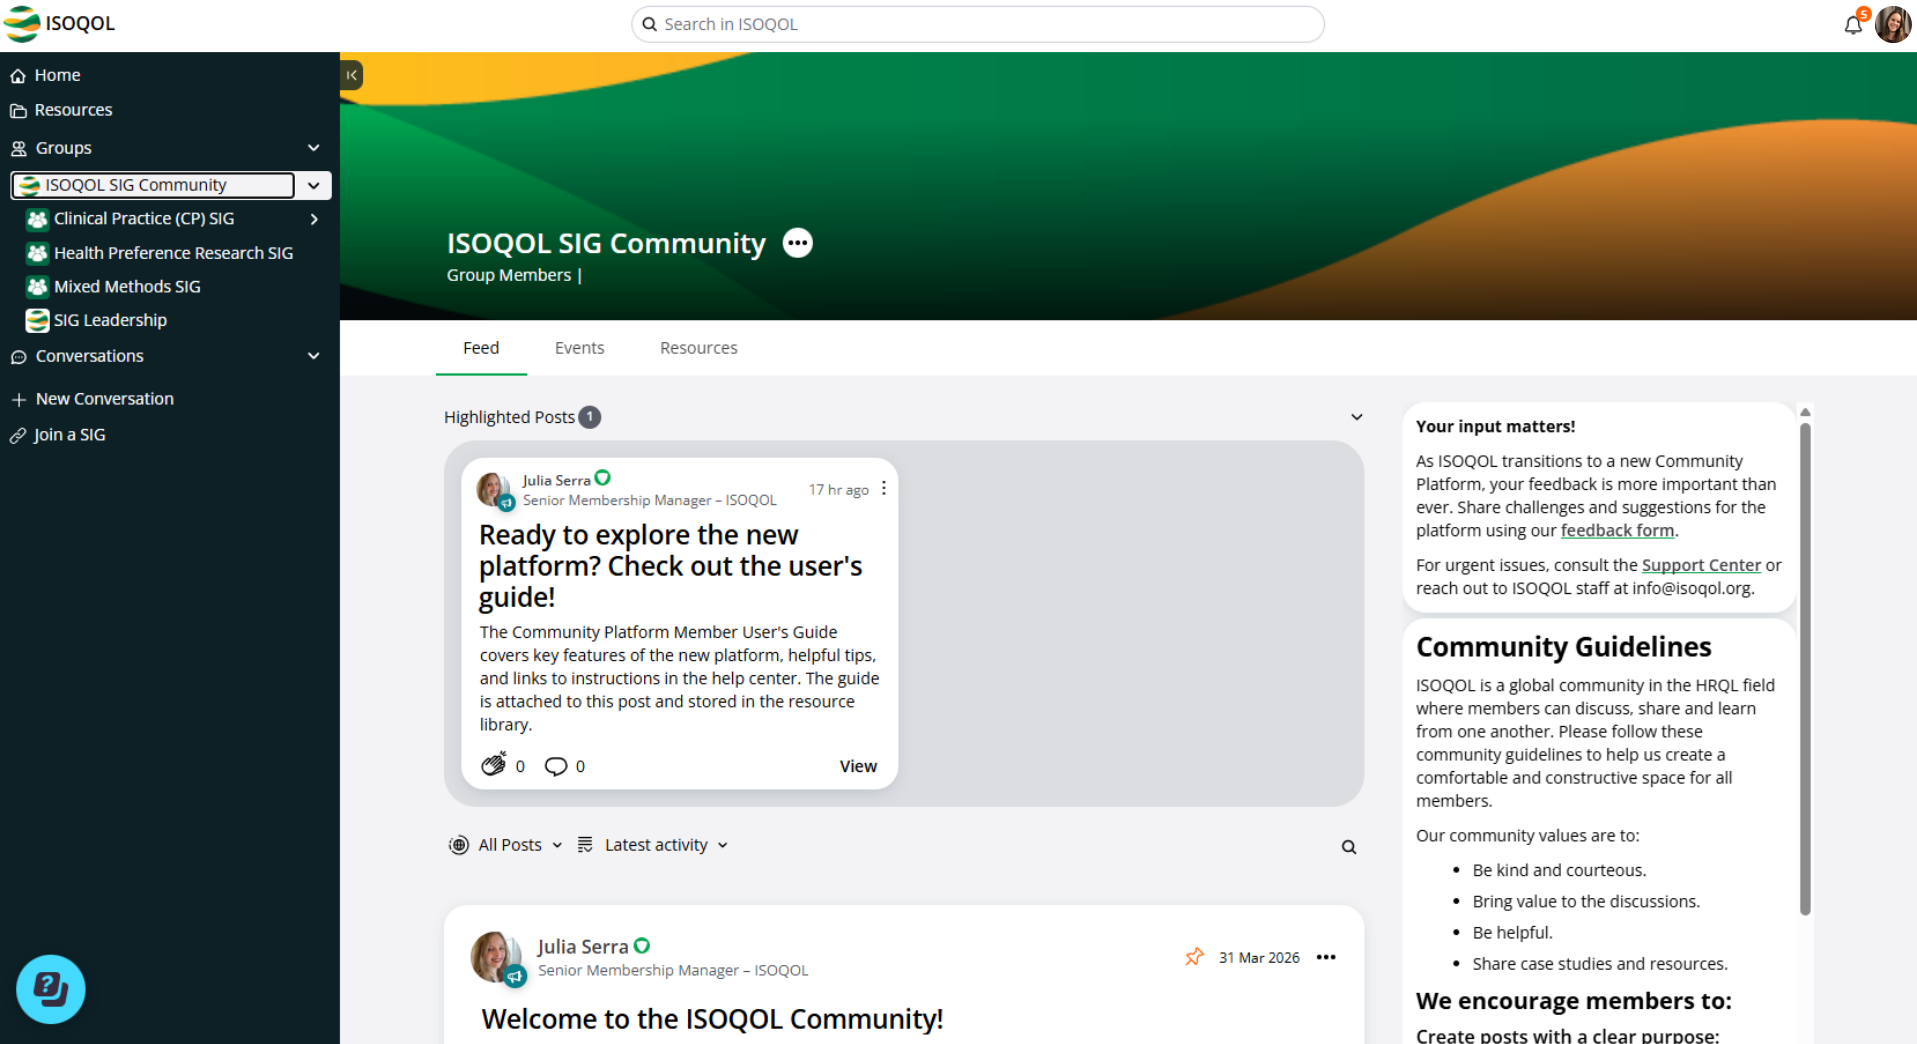Click the right panel scrollbar
Viewport: 1917px width, 1044px height.
[x=1805, y=668]
